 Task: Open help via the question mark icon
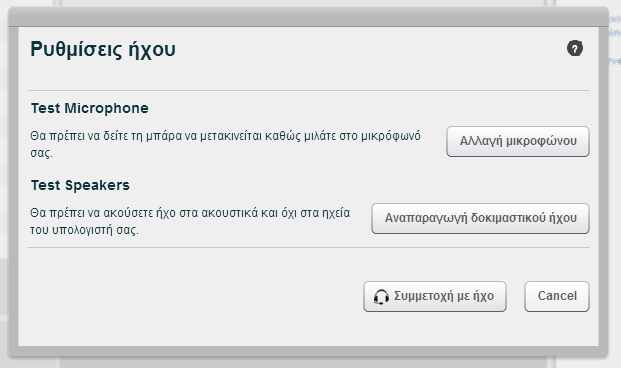575,48
